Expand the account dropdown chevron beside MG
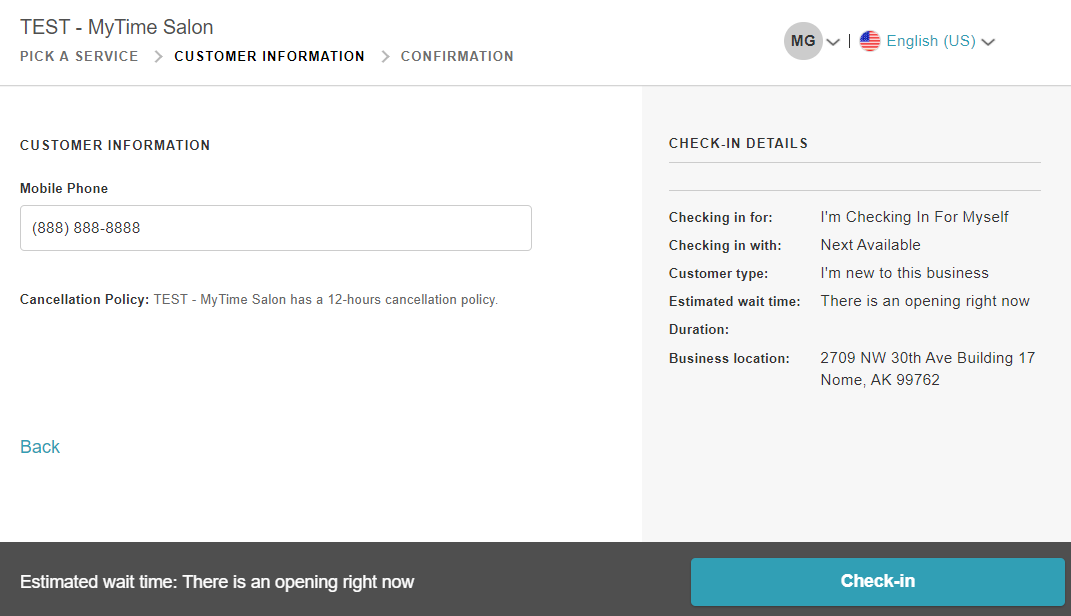Screen dimensions: 1071x616 click(833, 42)
